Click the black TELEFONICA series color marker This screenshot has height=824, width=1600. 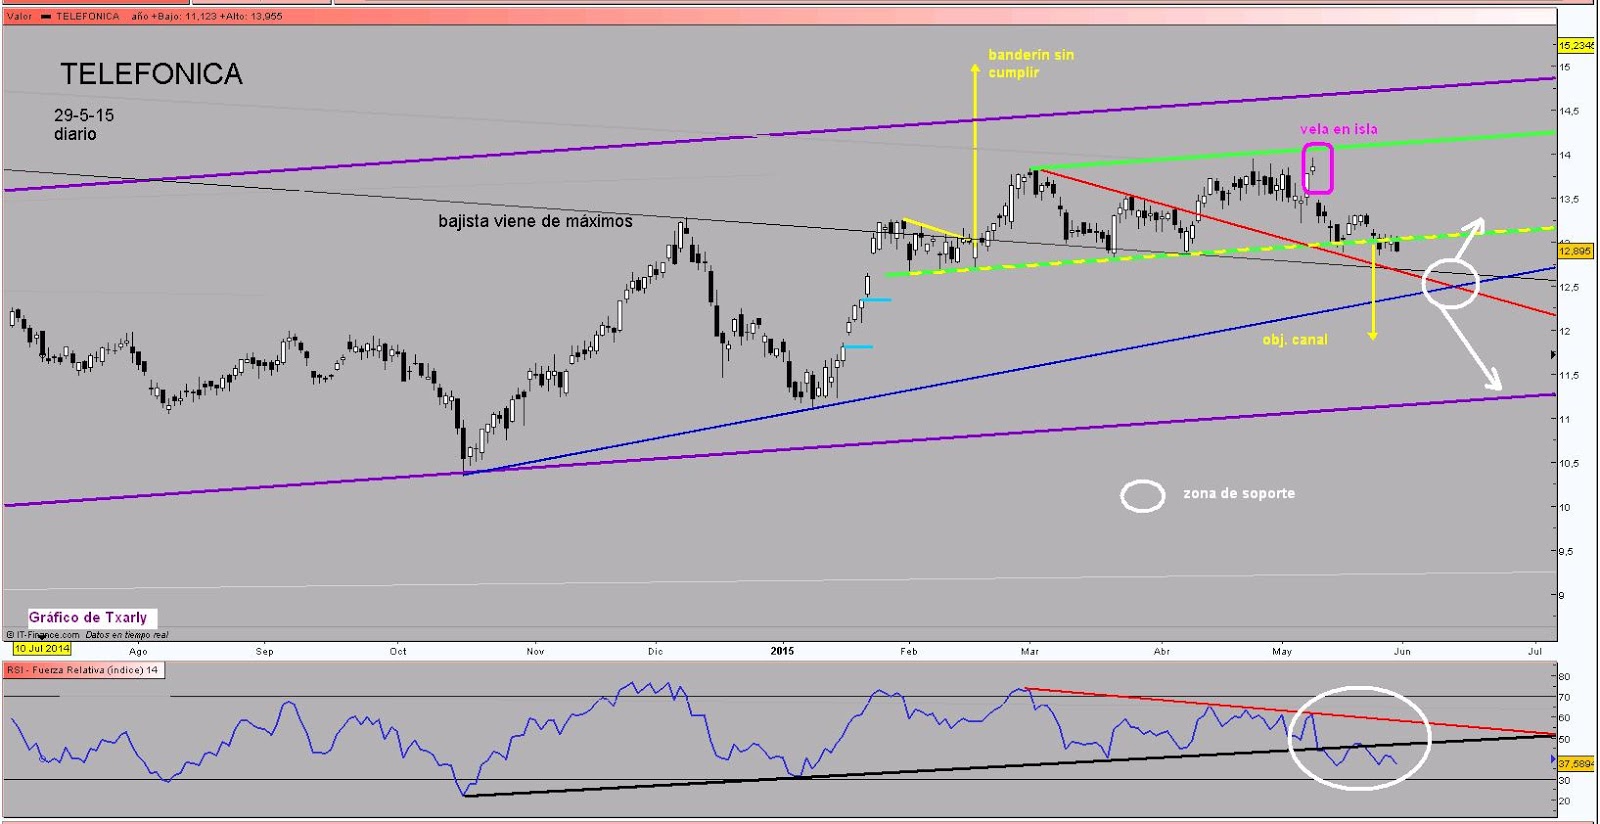click(45, 17)
